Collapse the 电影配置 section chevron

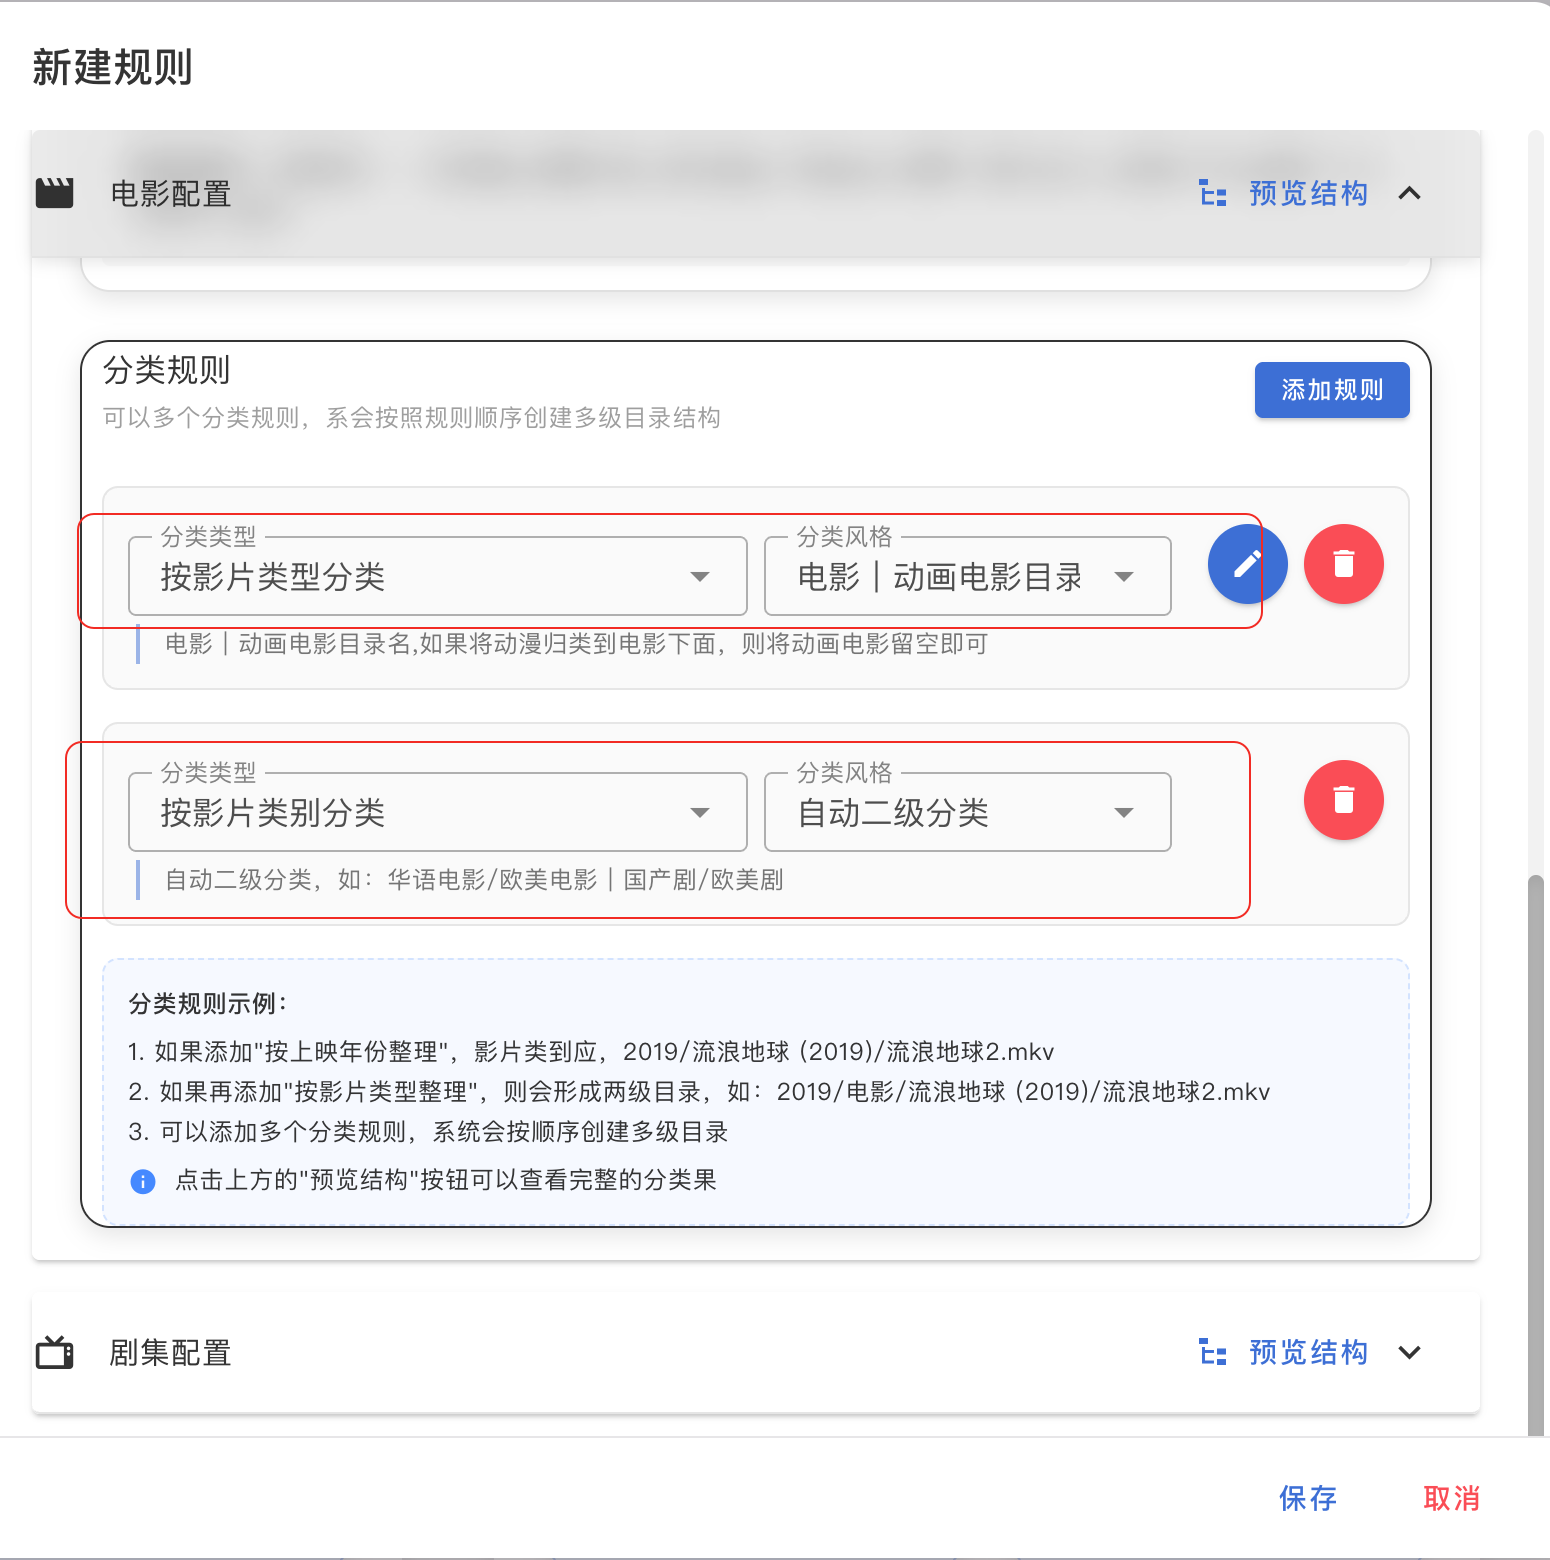[x=1409, y=193]
